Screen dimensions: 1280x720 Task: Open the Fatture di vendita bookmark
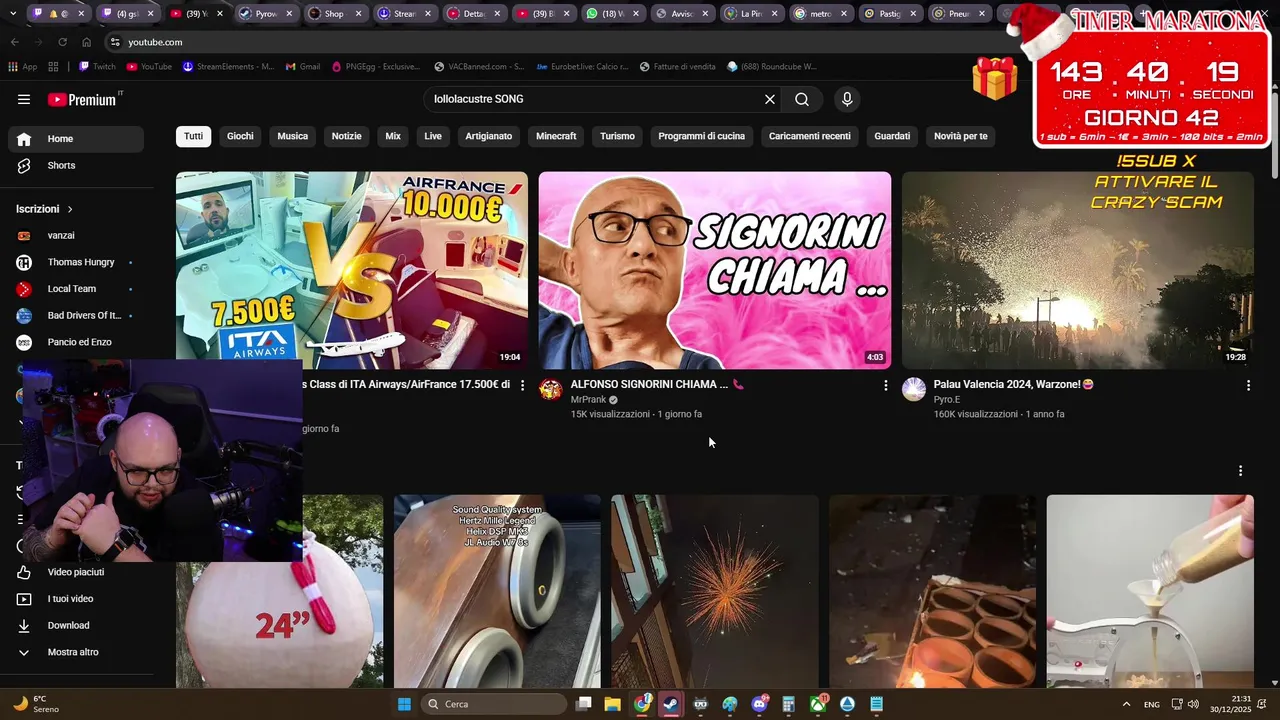click(x=677, y=67)
